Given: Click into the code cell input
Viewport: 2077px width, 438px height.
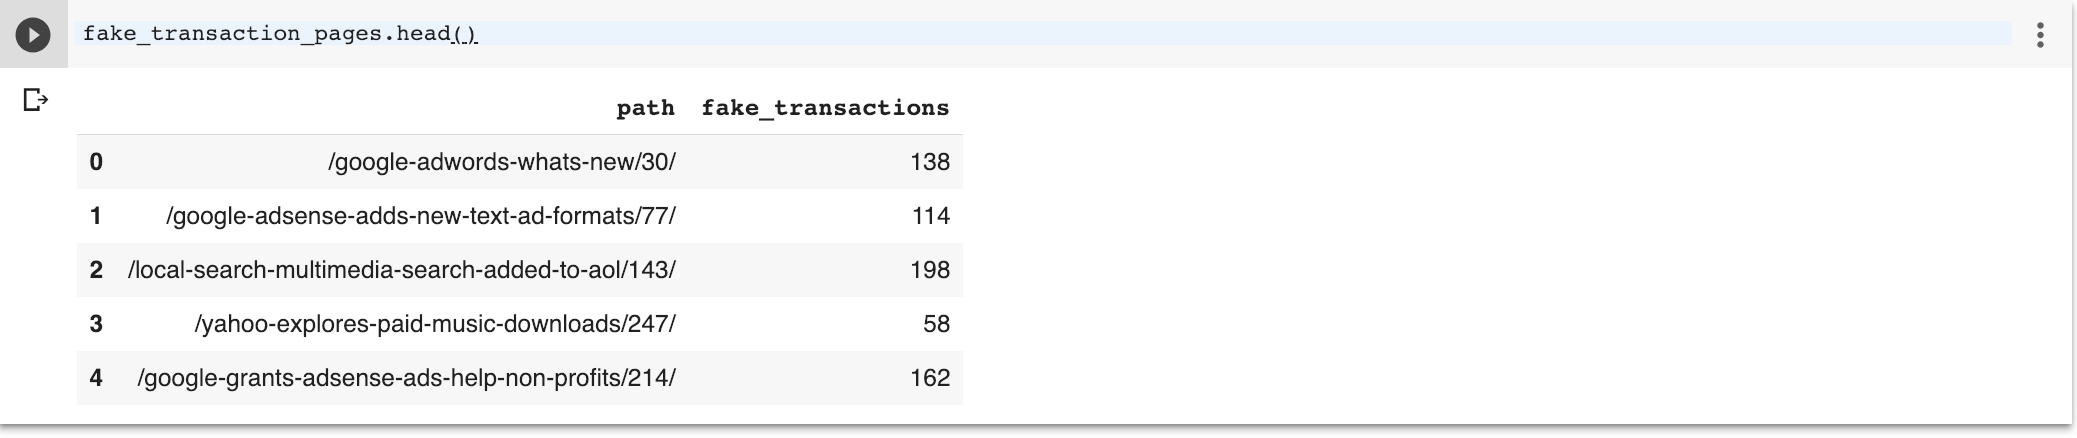Looking at the screenshot, I should [1000, 34].
